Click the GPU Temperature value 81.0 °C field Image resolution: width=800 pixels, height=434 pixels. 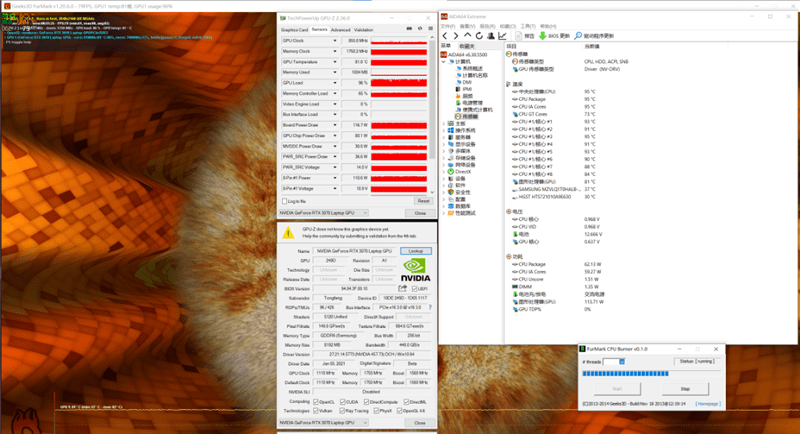(355, 62)
